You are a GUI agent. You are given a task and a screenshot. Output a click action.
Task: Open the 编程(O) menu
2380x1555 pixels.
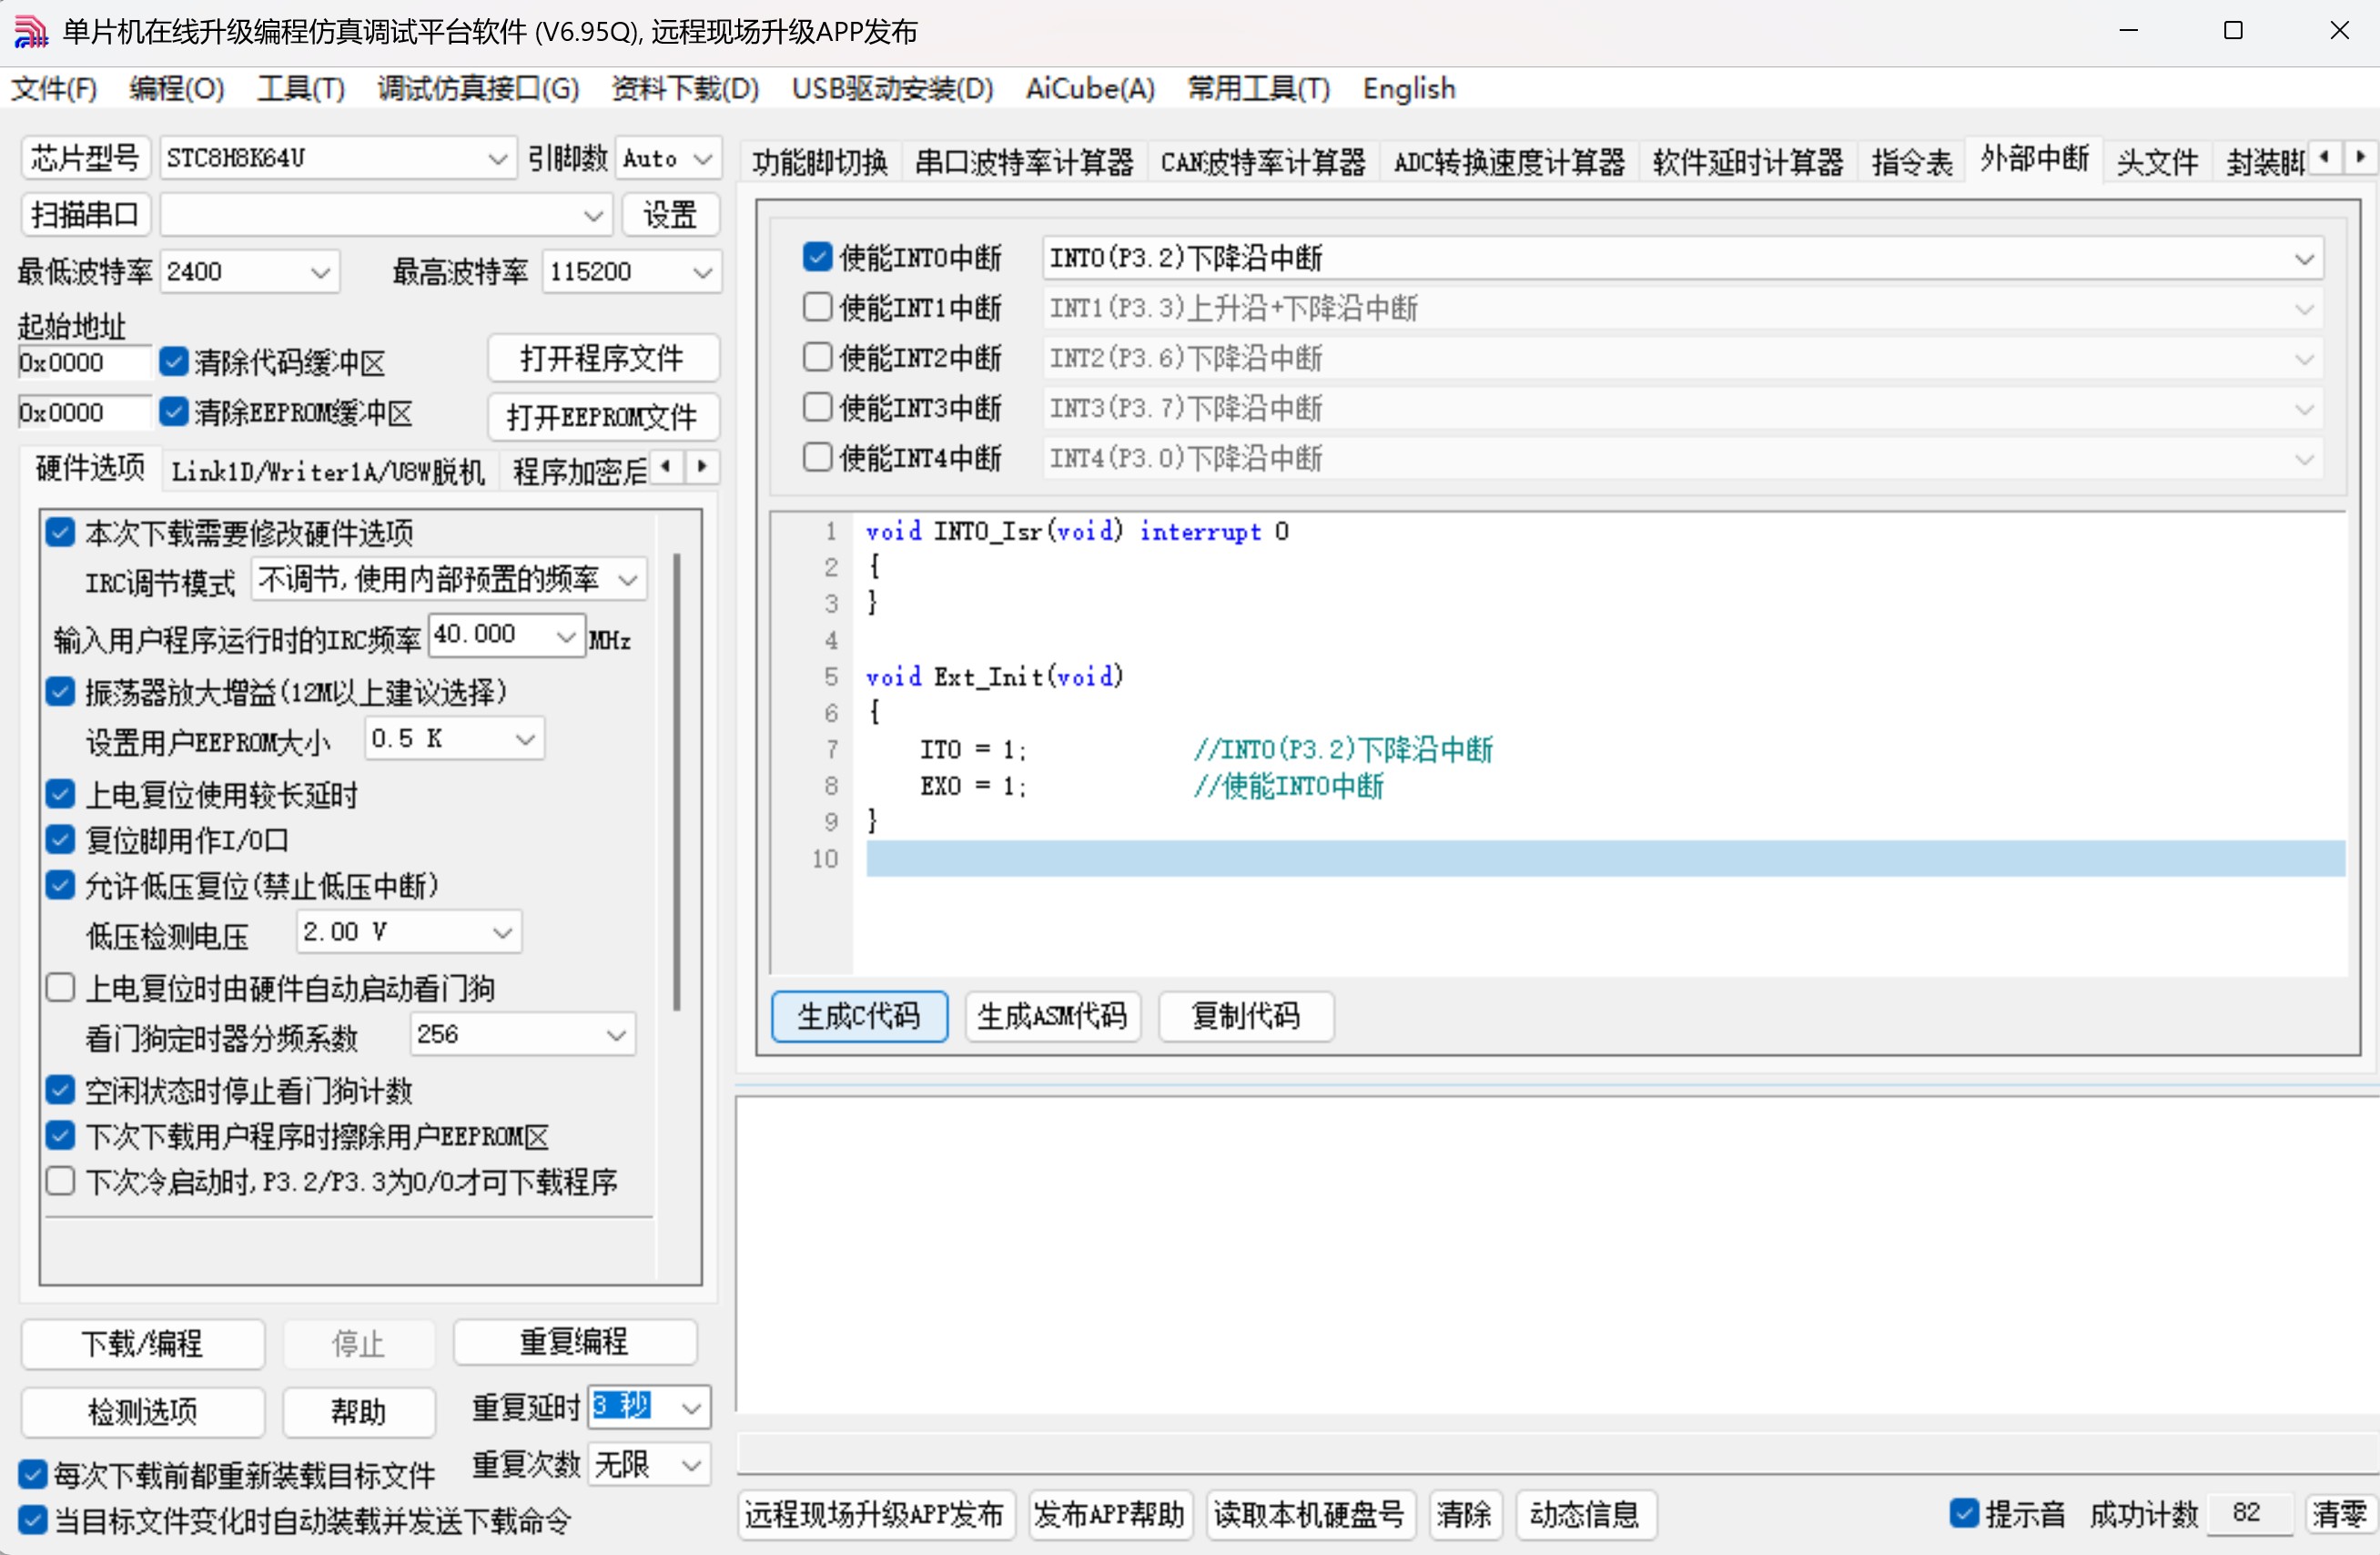(x=177, y=88)
